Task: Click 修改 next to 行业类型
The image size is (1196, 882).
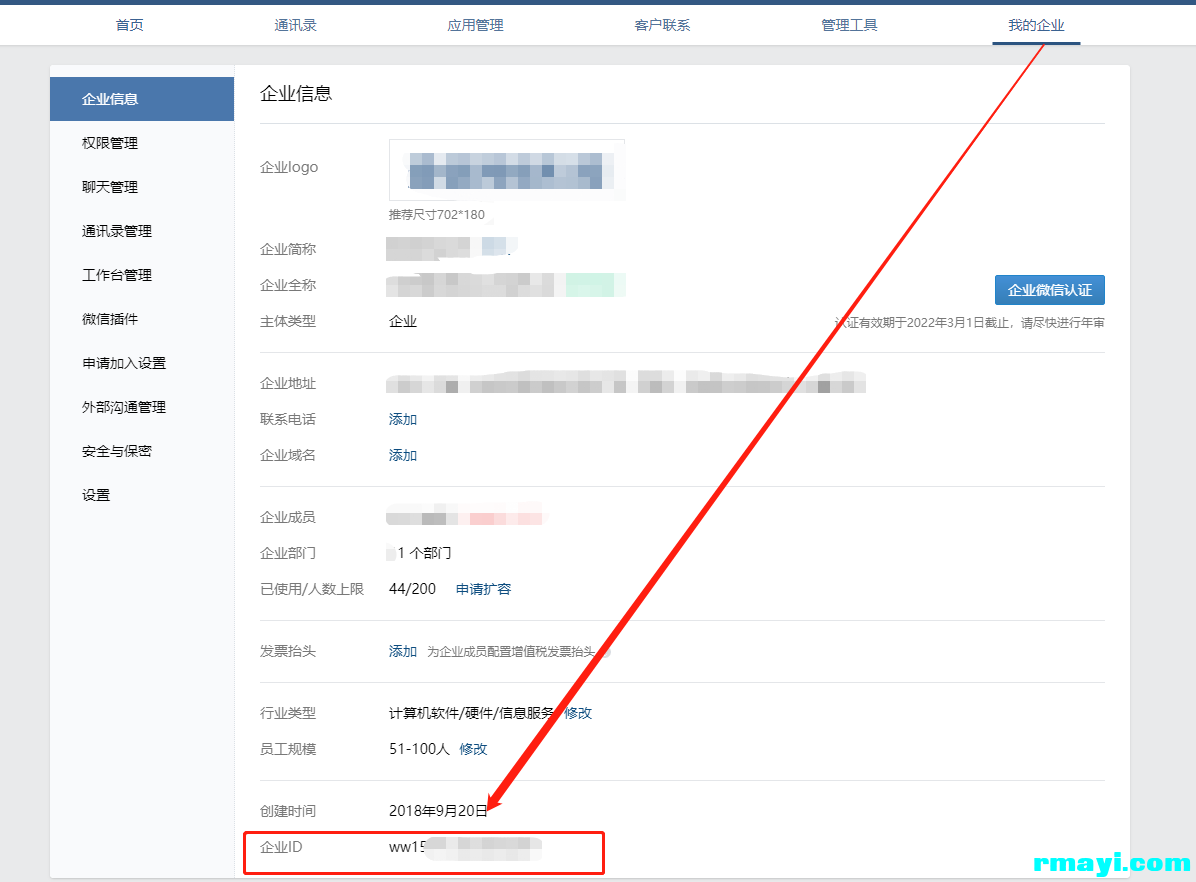Action: tap(578, 713)
